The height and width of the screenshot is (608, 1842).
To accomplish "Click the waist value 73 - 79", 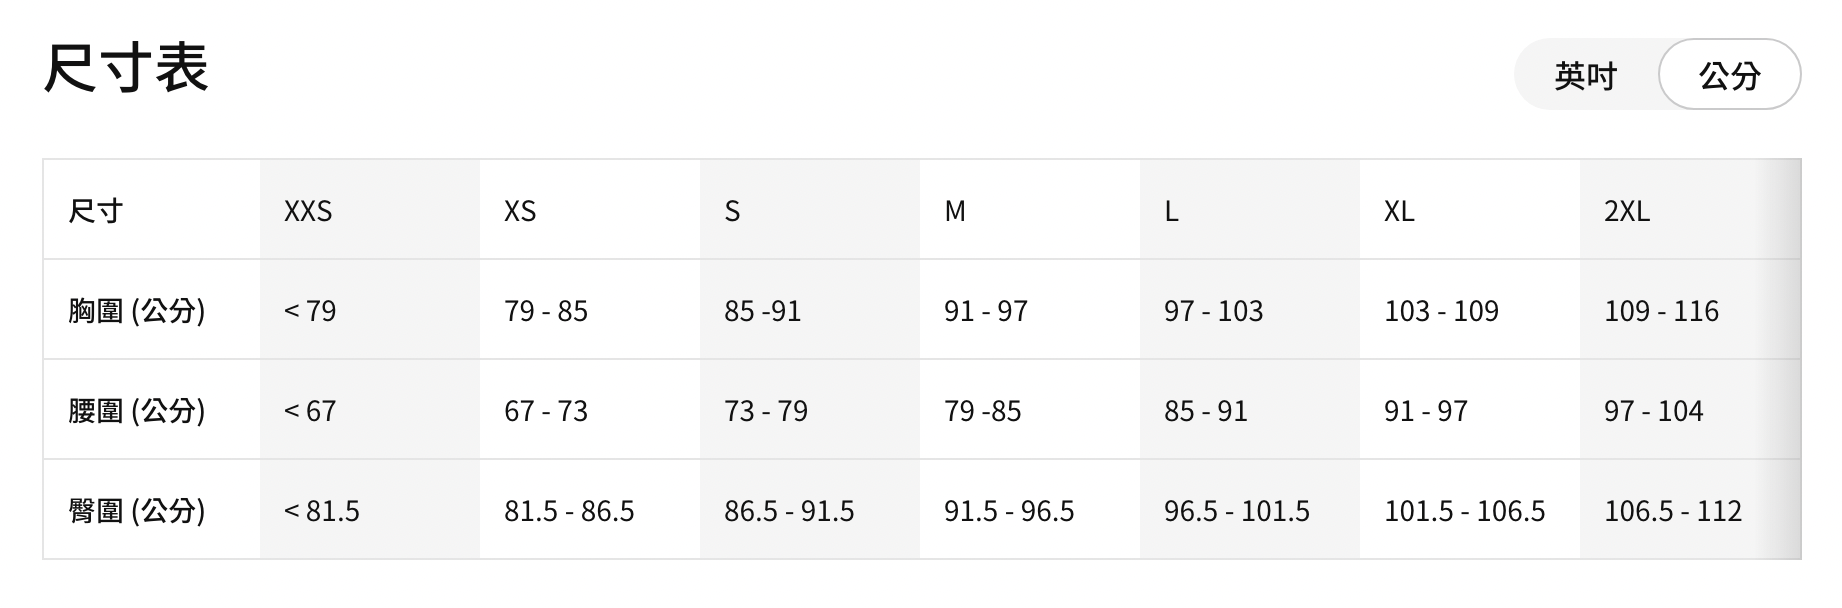I will [x=766, y=411].
